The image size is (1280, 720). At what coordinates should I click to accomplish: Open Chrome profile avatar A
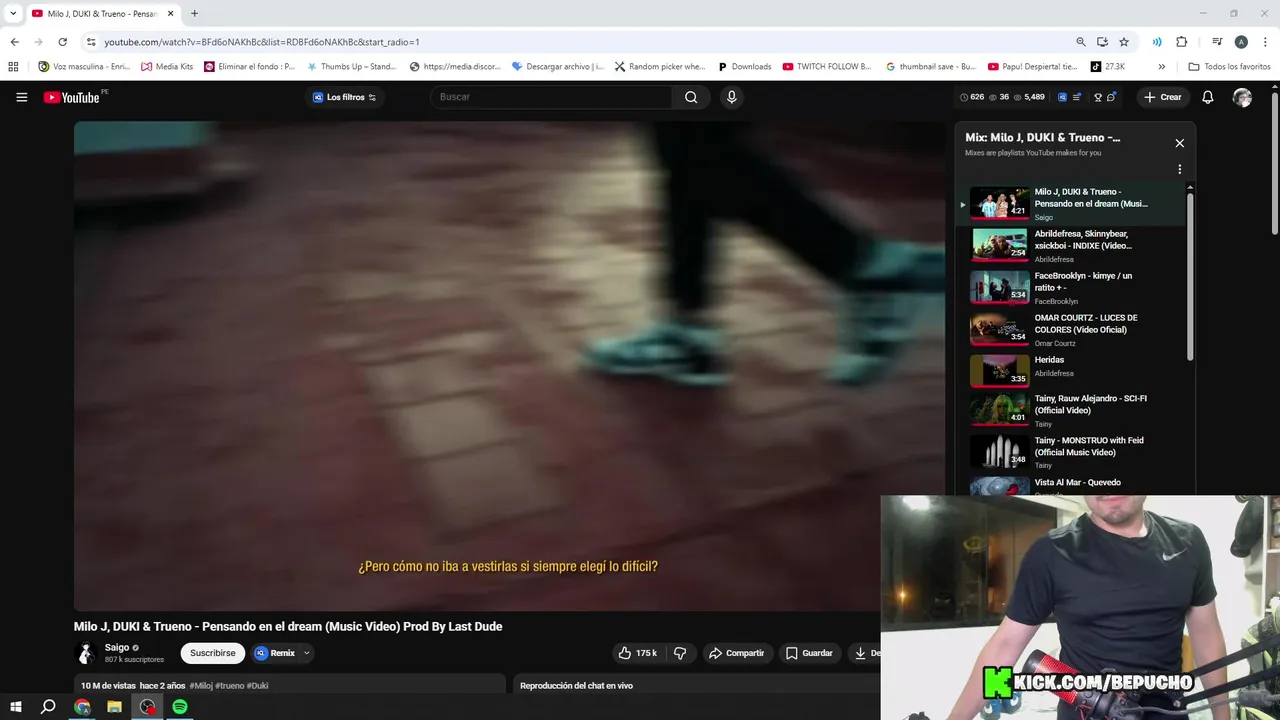(1241, 42)
